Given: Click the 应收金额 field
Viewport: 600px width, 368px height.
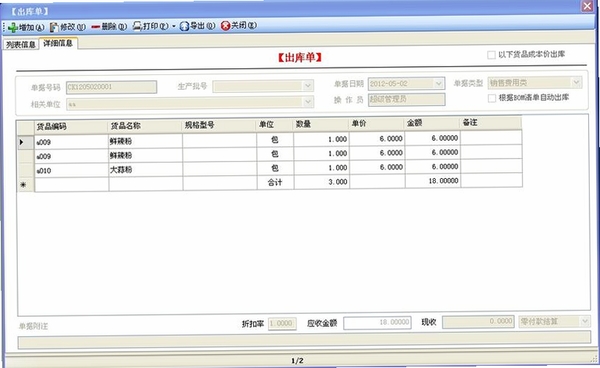Looking at the screenshot, I should 377,322.
